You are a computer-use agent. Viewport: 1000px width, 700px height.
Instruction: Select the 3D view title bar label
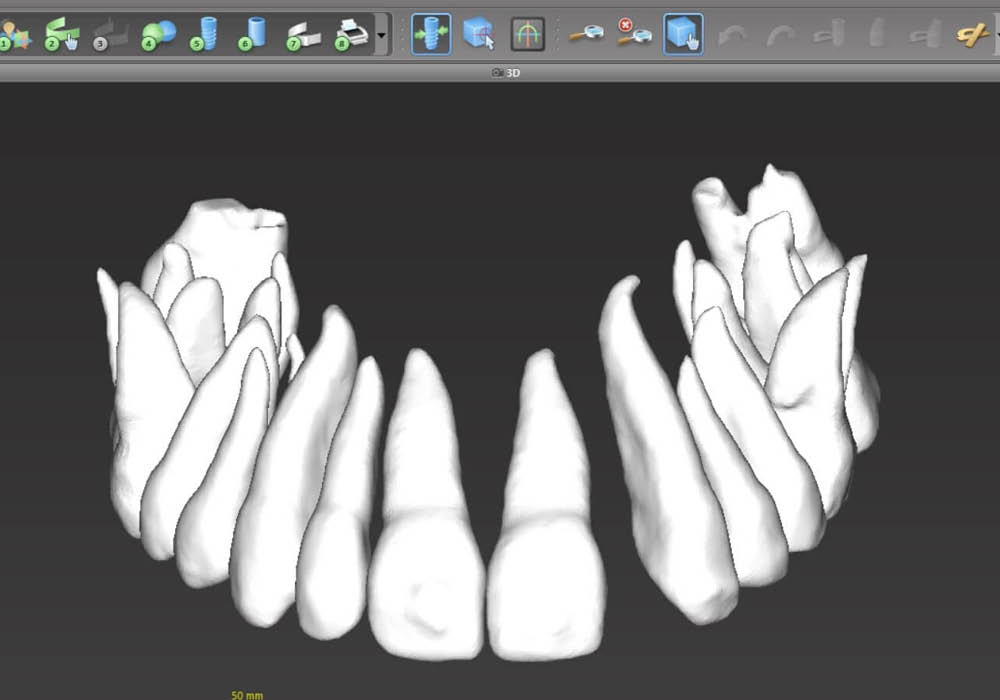(506, 73)
